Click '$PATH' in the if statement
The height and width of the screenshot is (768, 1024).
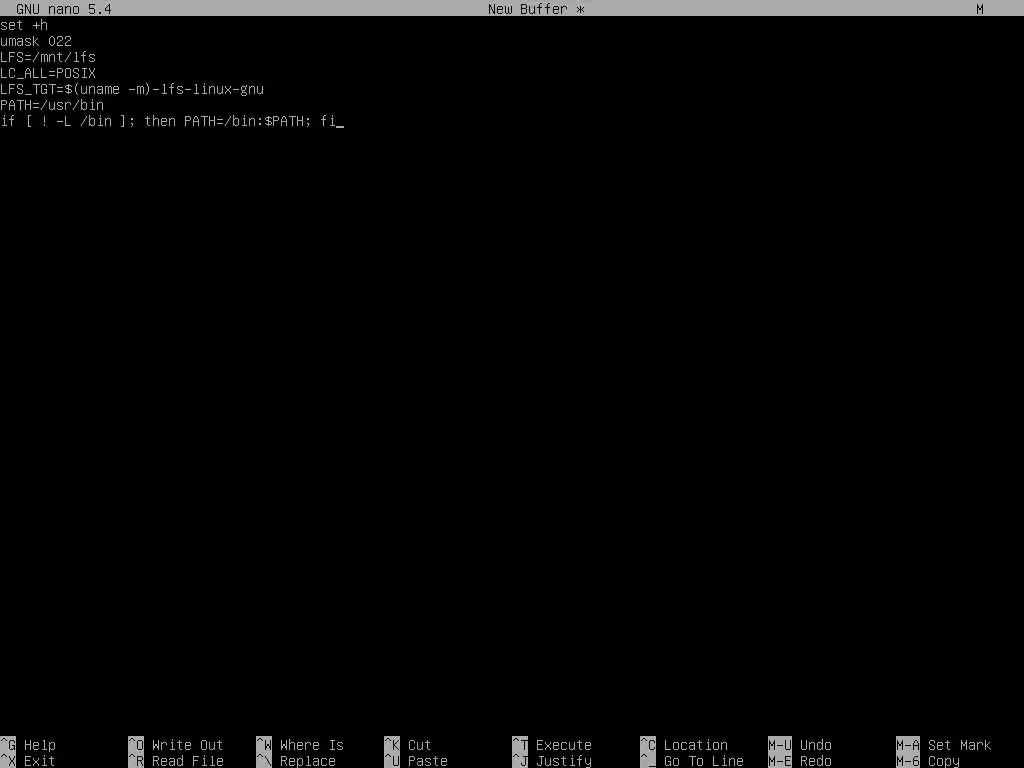[x=284, y=121]
